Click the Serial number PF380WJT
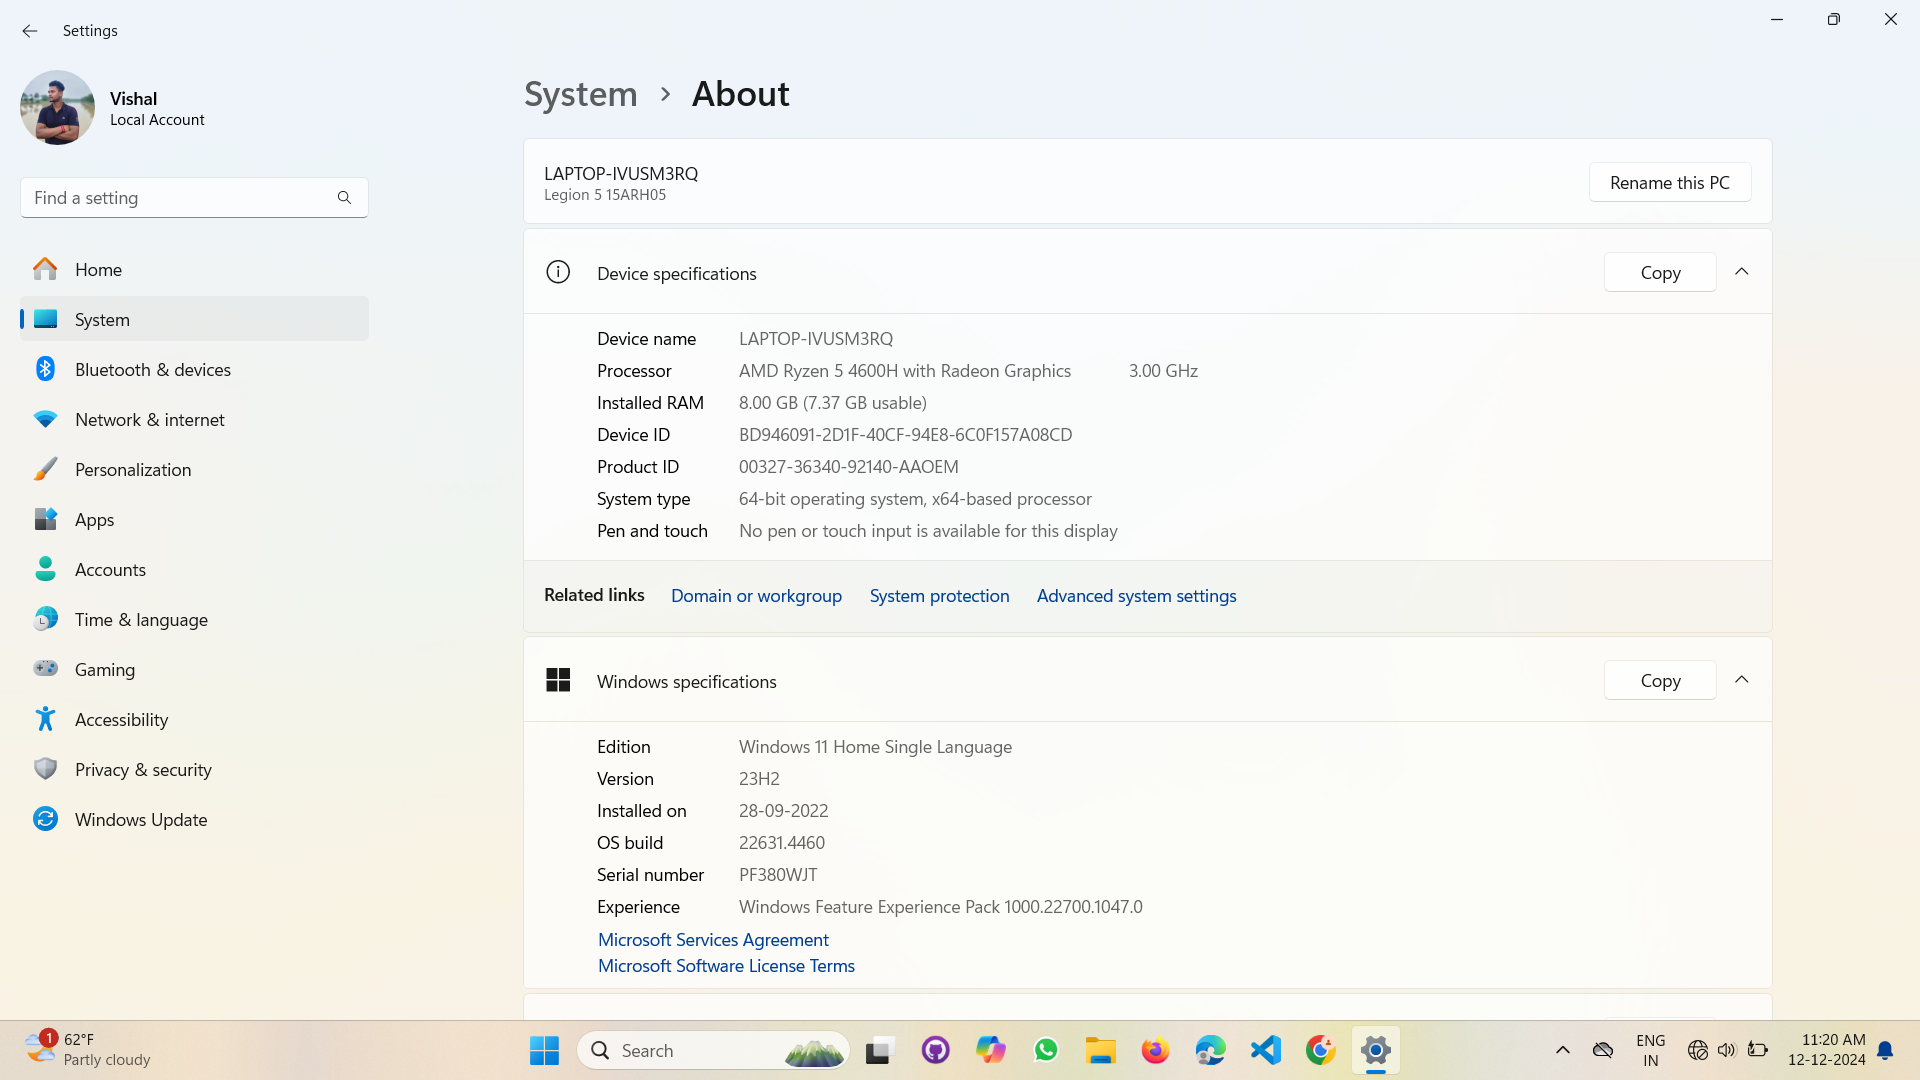The height and width of the screenshot is (1080, 1920). (778, 875)
